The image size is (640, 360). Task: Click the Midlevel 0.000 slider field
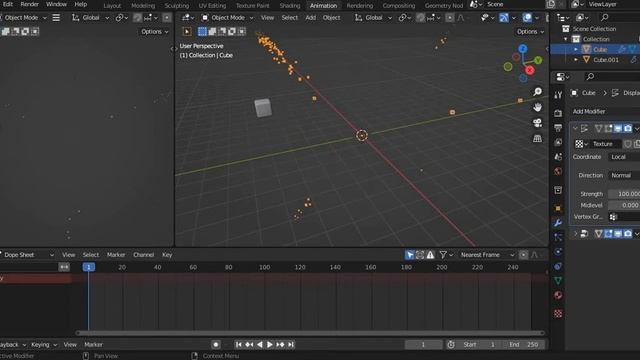point(624,205)
